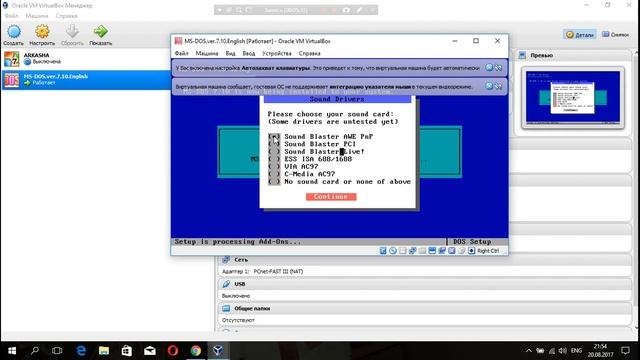Dismiss the keyboard auto-capture notification
Viewport: 640px width, 360px height.
click(489, 68)
